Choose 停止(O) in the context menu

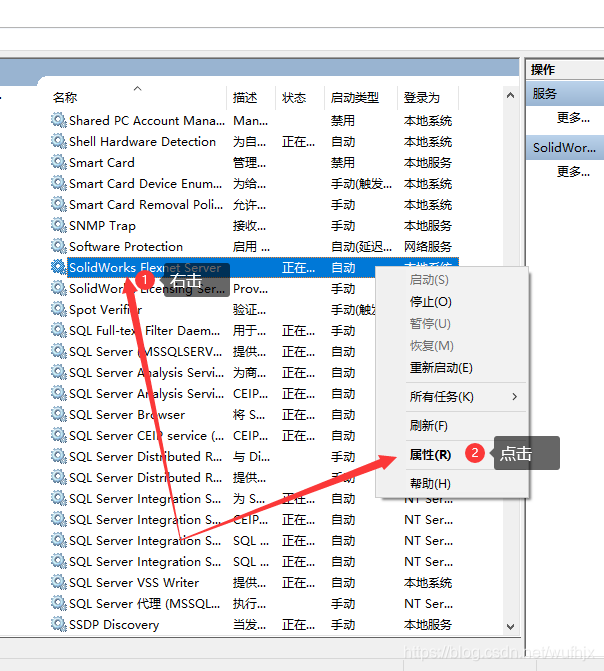tap(430, 302)
